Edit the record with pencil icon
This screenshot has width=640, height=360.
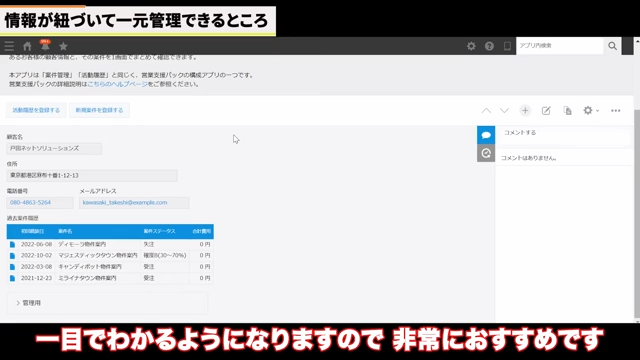point(546,111)
